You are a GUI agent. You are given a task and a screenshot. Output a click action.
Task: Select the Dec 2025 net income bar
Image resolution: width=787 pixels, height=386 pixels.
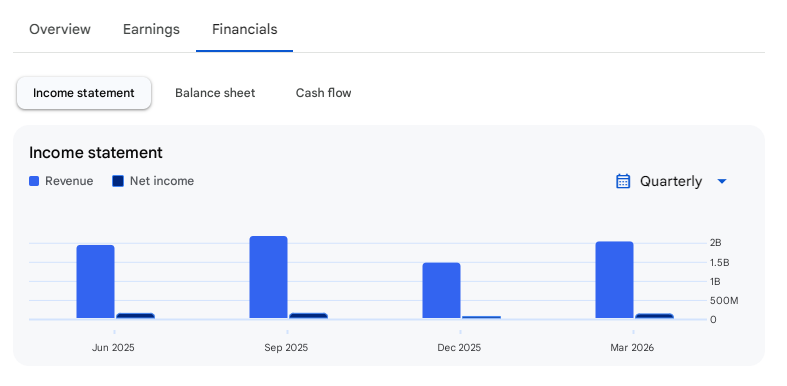click(x=481, y=317)
